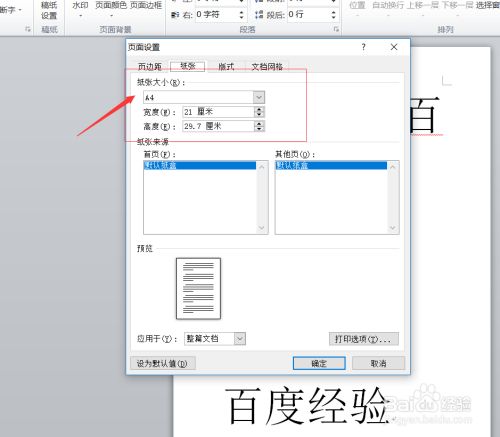Click the page preview thumbnail
The width and height of the screenshot is (500, 437).
[x=198, y=288]
